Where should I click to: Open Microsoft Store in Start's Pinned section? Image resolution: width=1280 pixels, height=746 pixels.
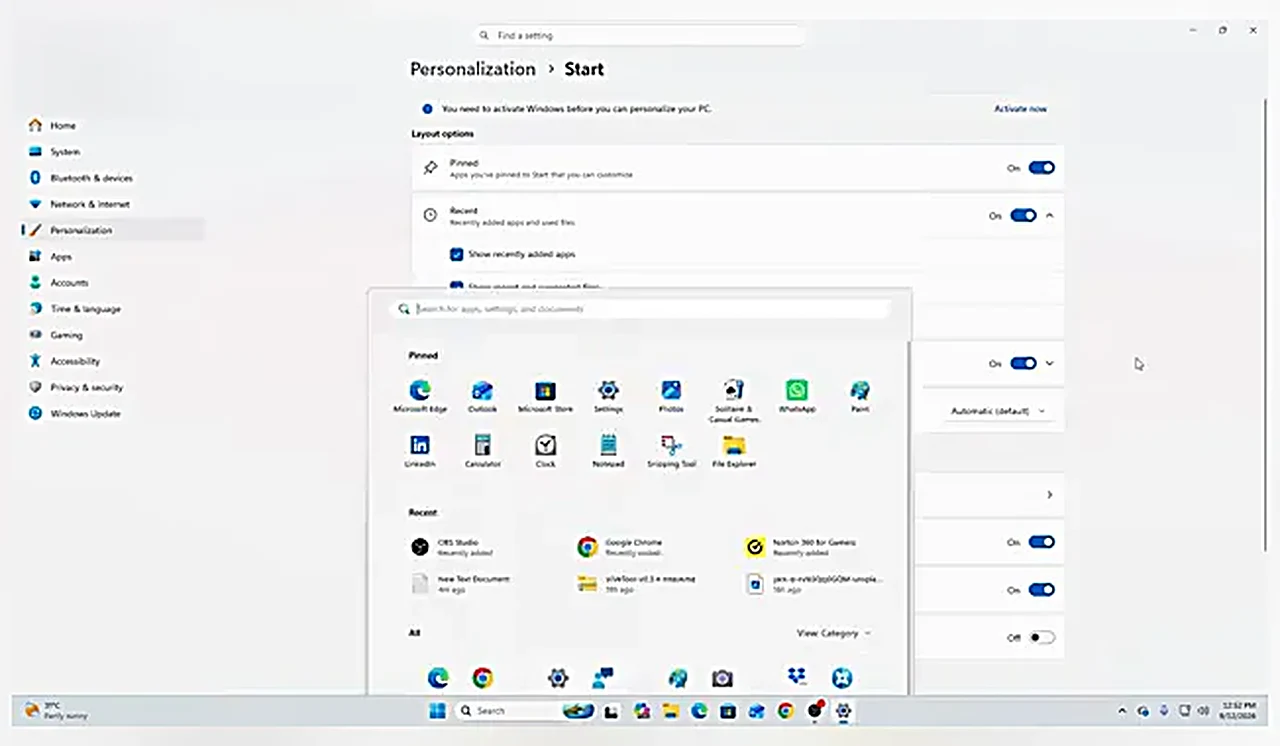pyautogui.click(x=545, y=395)
